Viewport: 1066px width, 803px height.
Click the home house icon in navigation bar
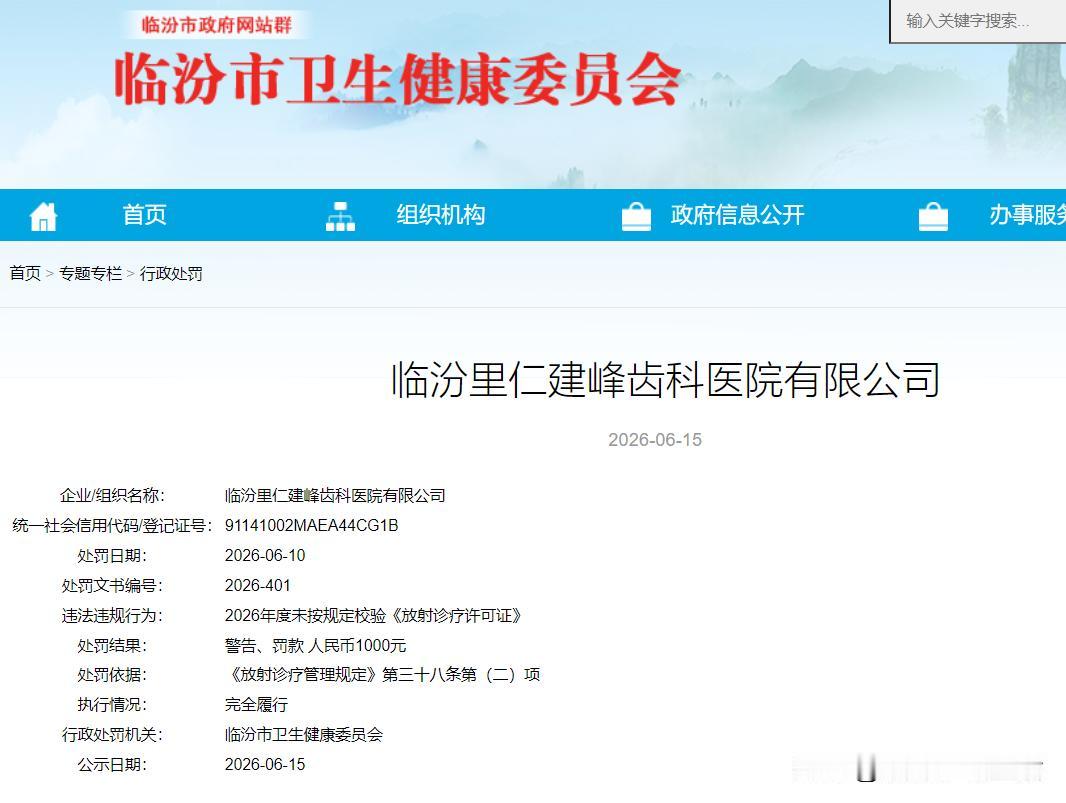pos(44,217)
